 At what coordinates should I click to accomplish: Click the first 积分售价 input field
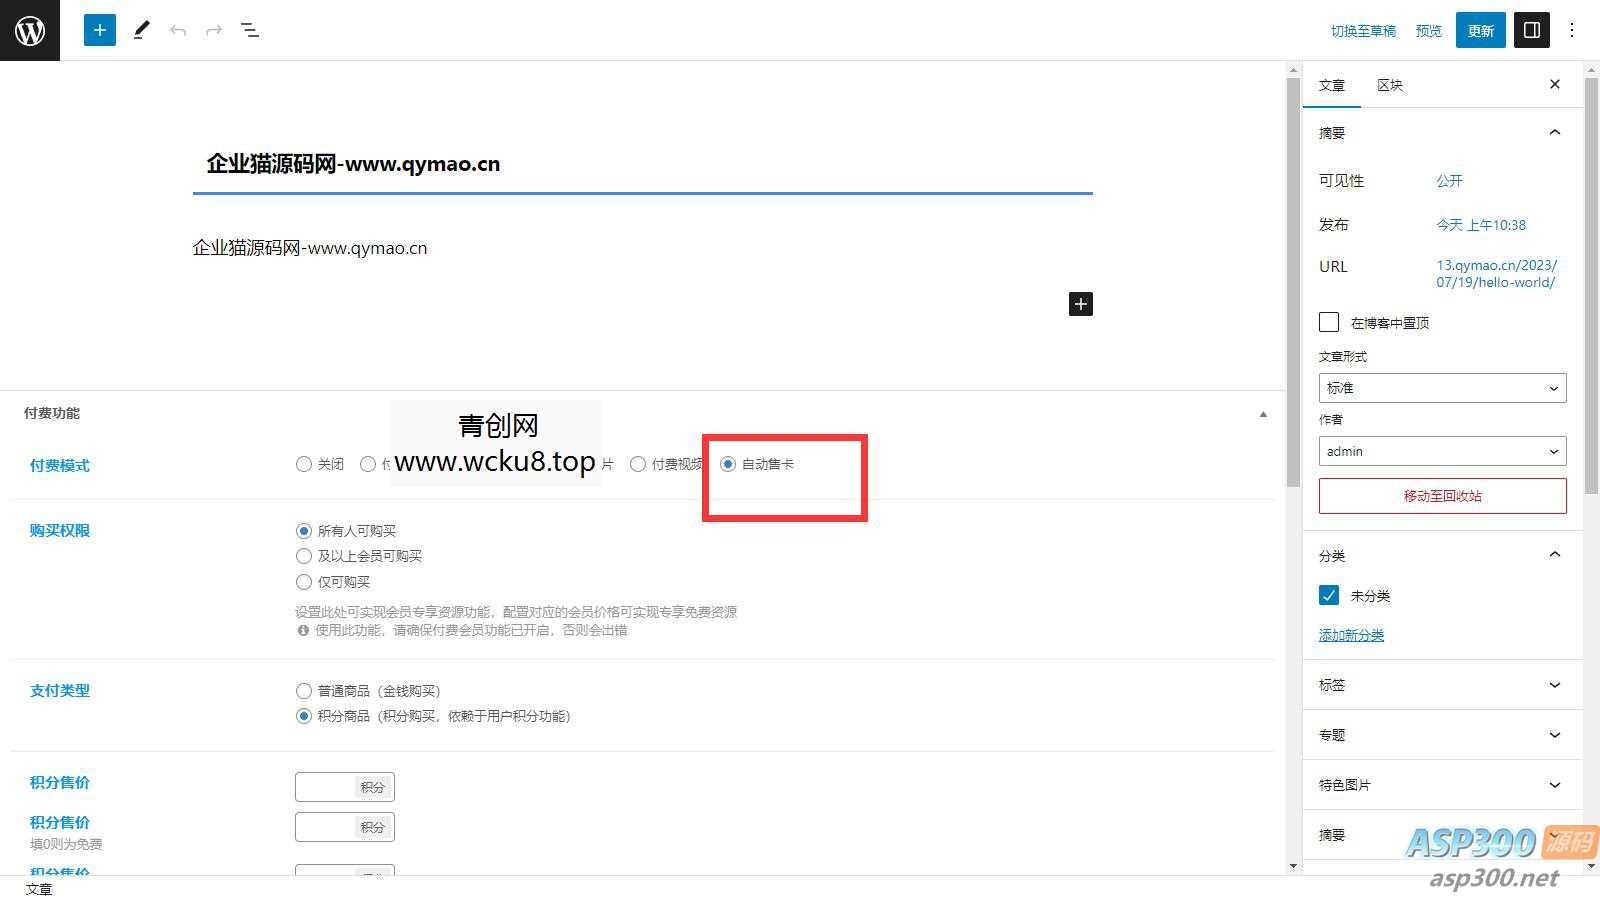[326, 787]
